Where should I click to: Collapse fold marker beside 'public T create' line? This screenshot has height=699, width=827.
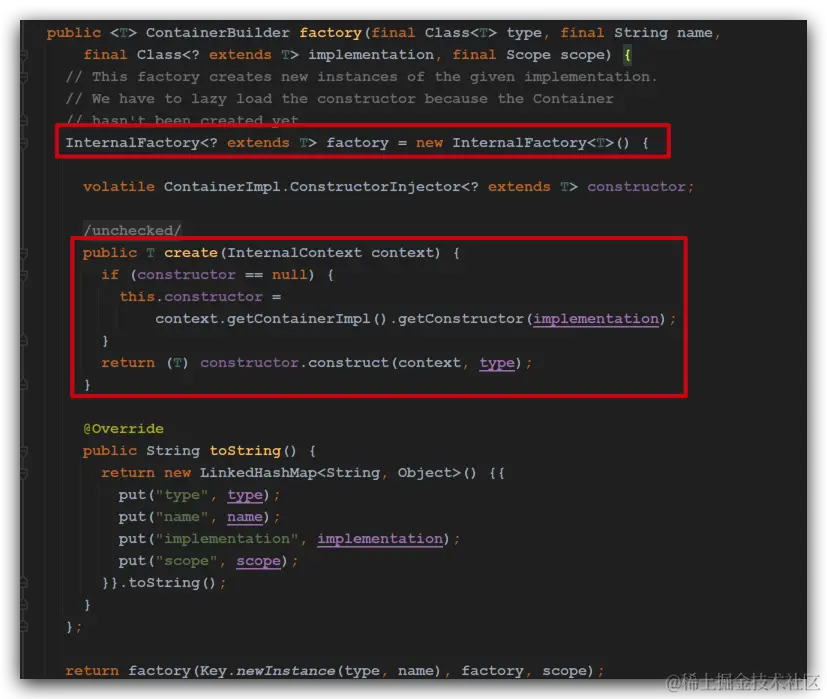point(24,253)
